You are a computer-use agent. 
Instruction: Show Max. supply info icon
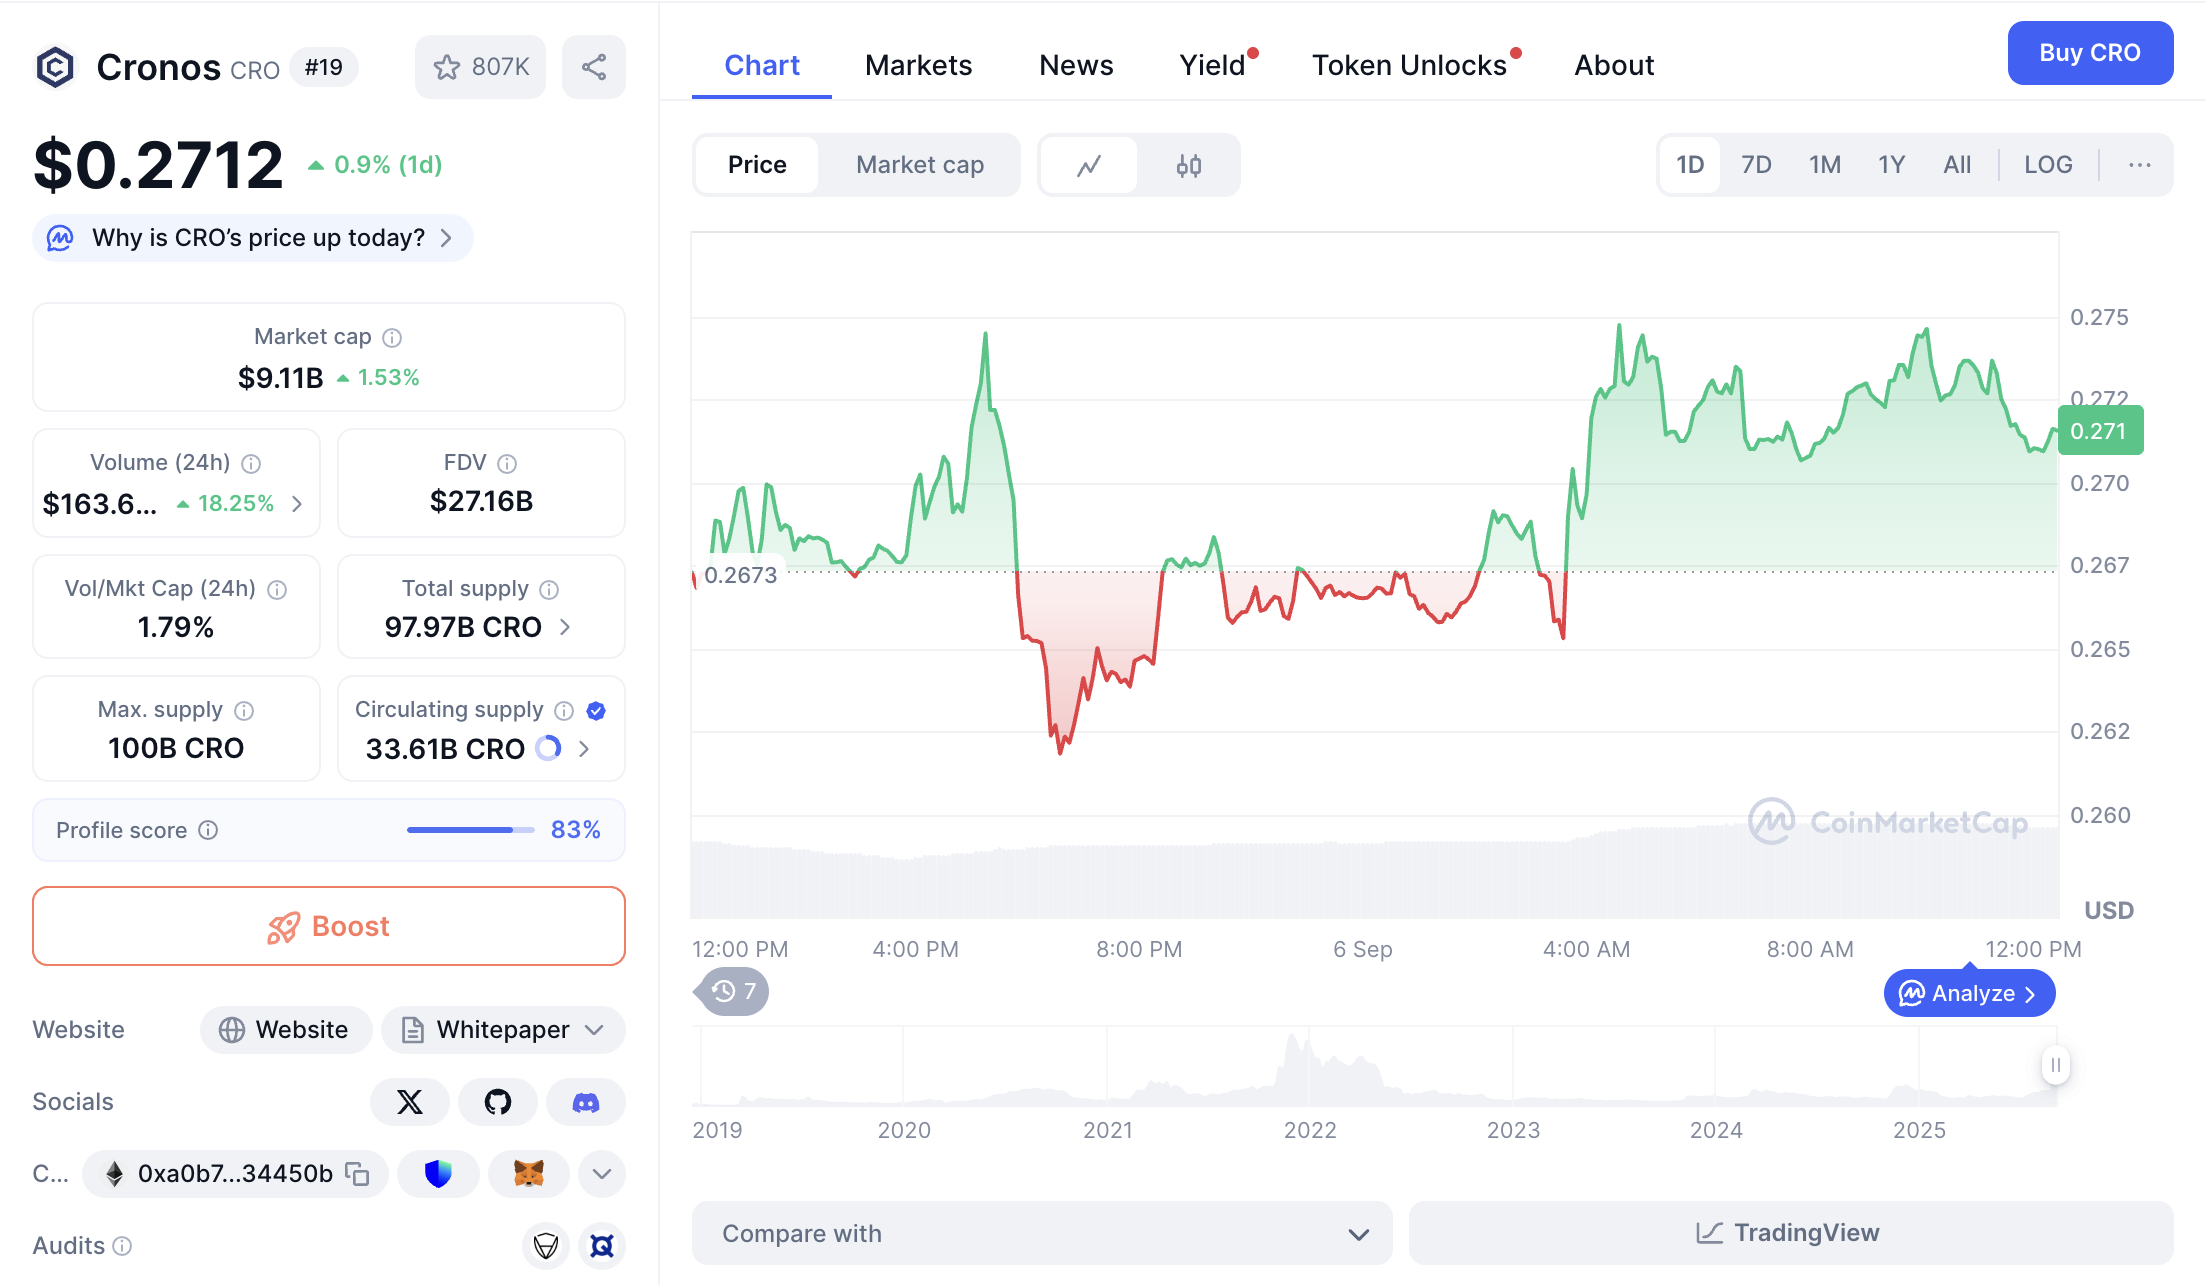point(244,711)
